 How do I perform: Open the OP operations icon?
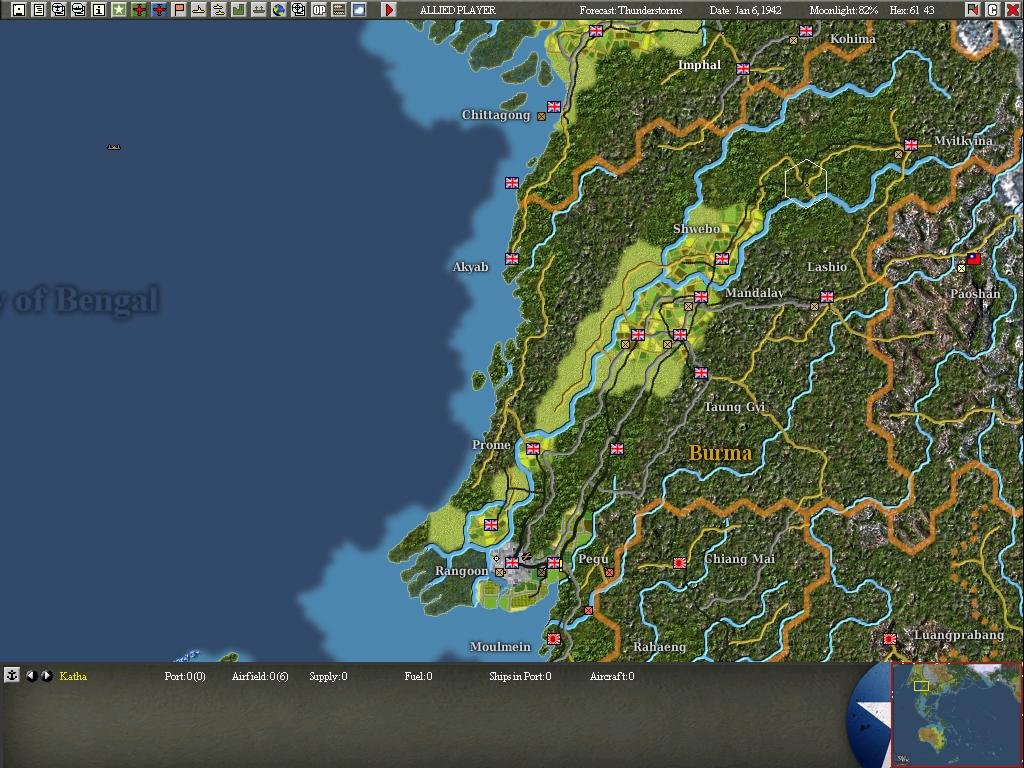(x=319, y=10)
